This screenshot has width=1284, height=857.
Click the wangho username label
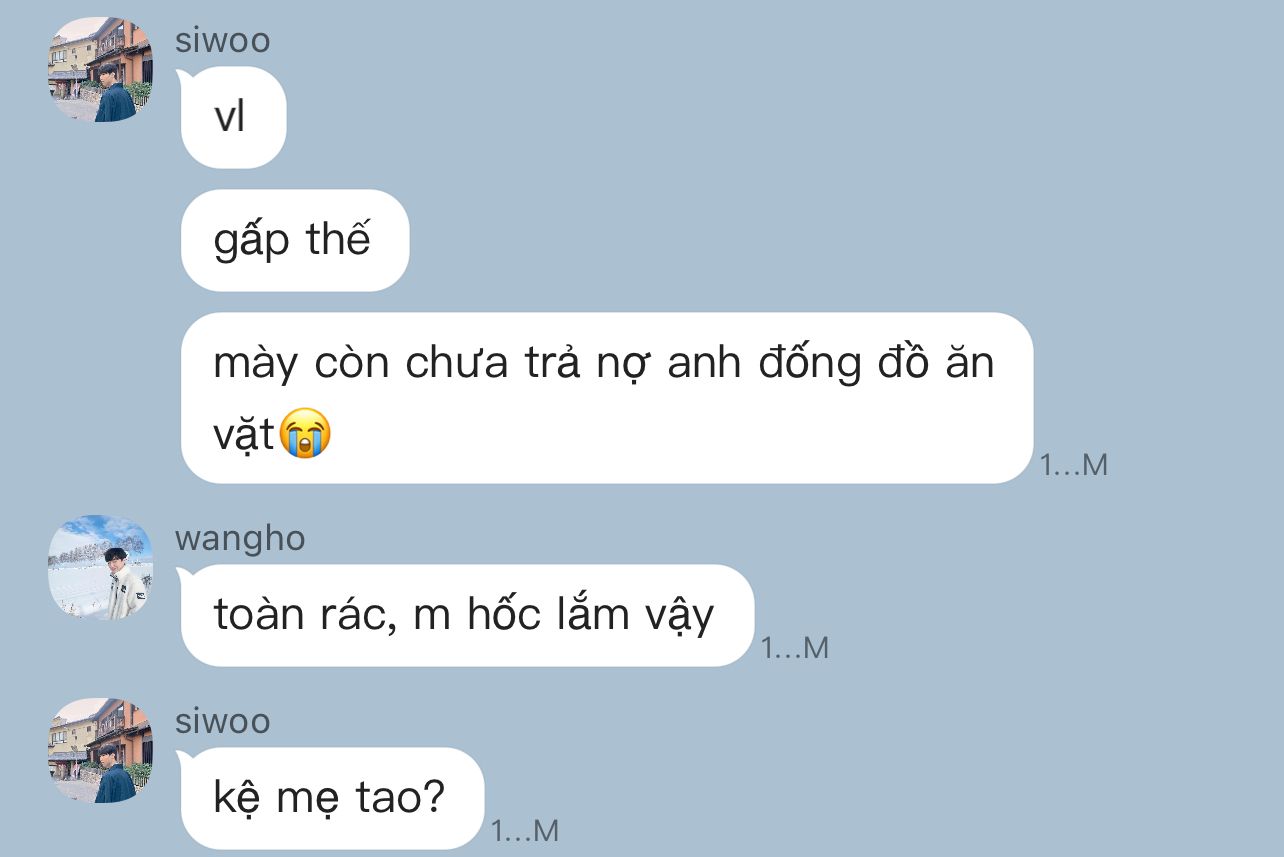click(x=240, y=539)
